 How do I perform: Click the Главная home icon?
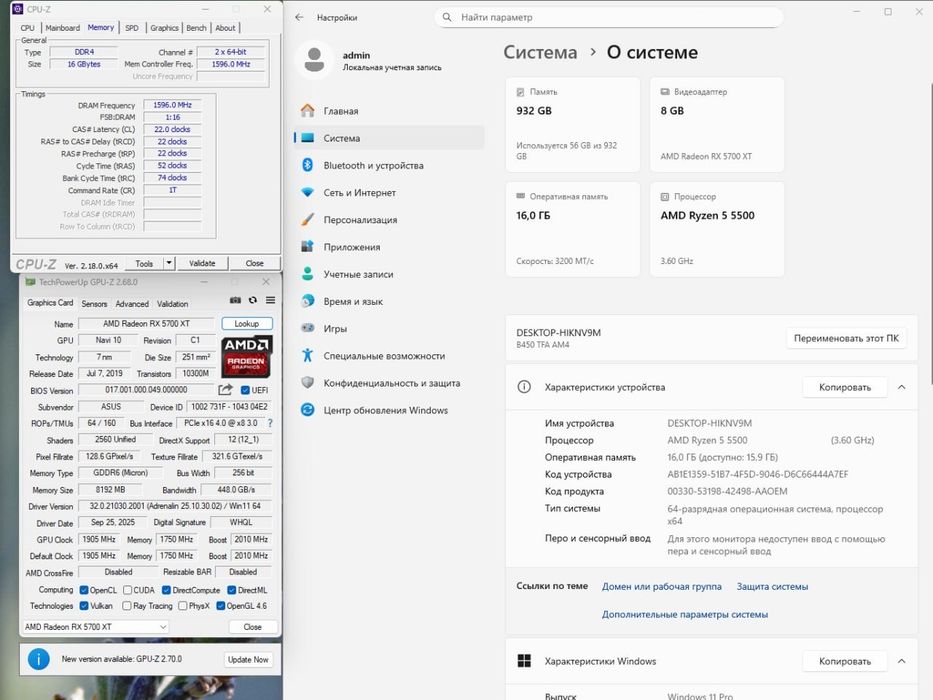pos(308,111)
